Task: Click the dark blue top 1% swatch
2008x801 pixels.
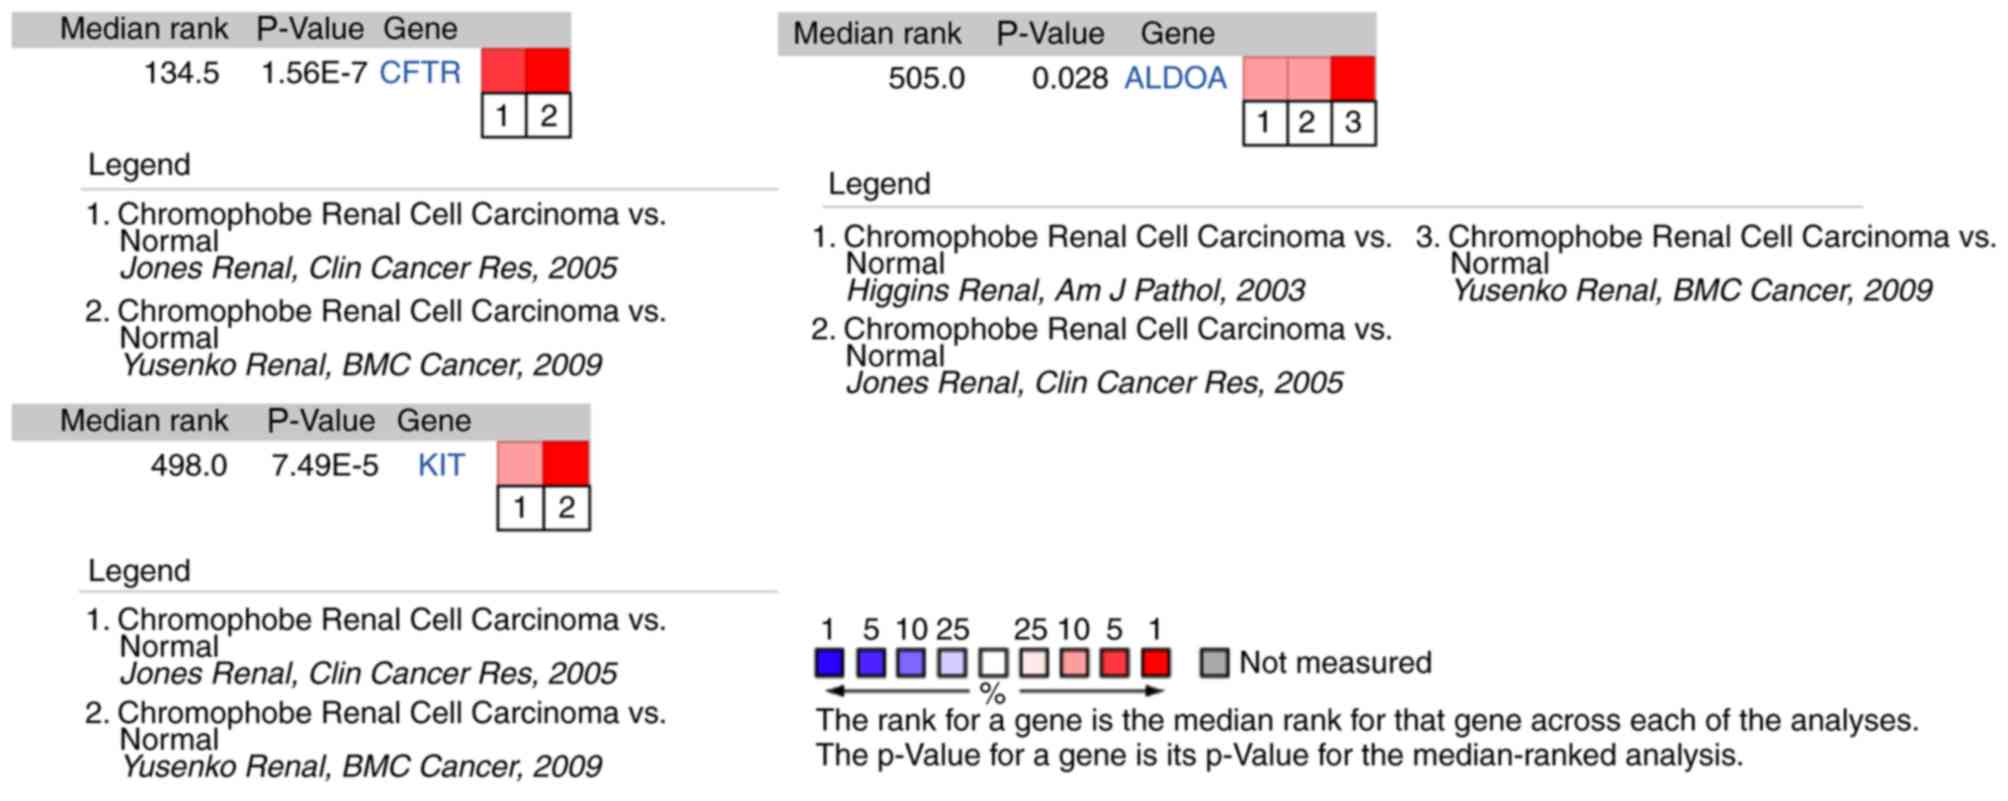Action: click(x=829, y=663)
